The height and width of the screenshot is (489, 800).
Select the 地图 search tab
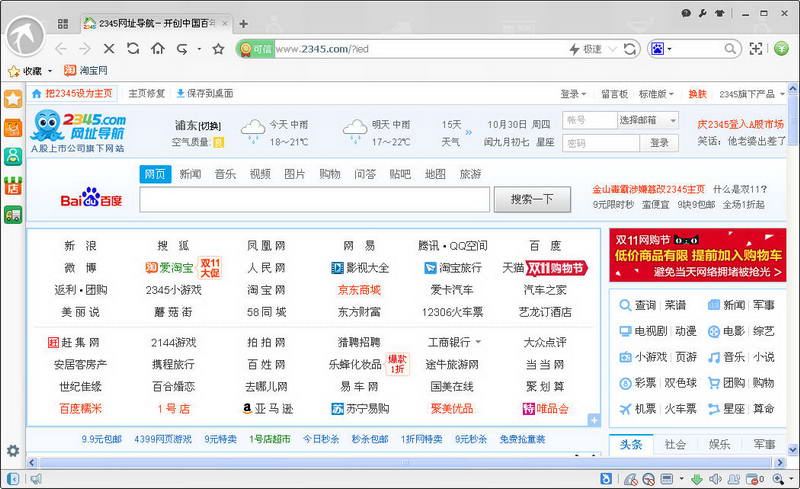tap(435, 174)
